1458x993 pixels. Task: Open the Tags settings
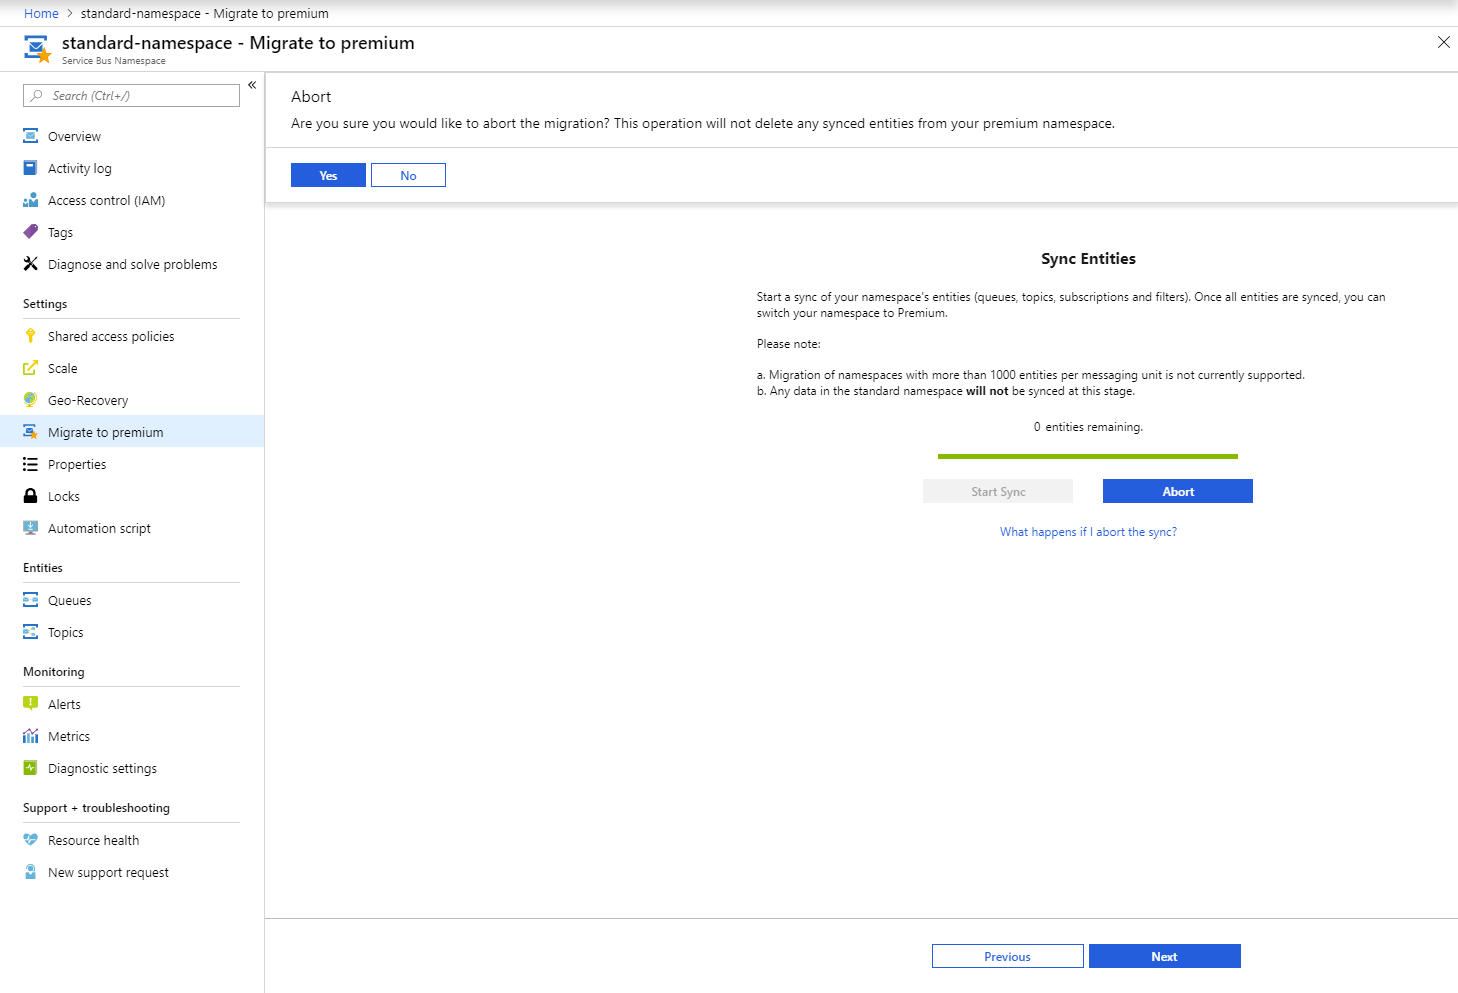(x=60, y=232)
